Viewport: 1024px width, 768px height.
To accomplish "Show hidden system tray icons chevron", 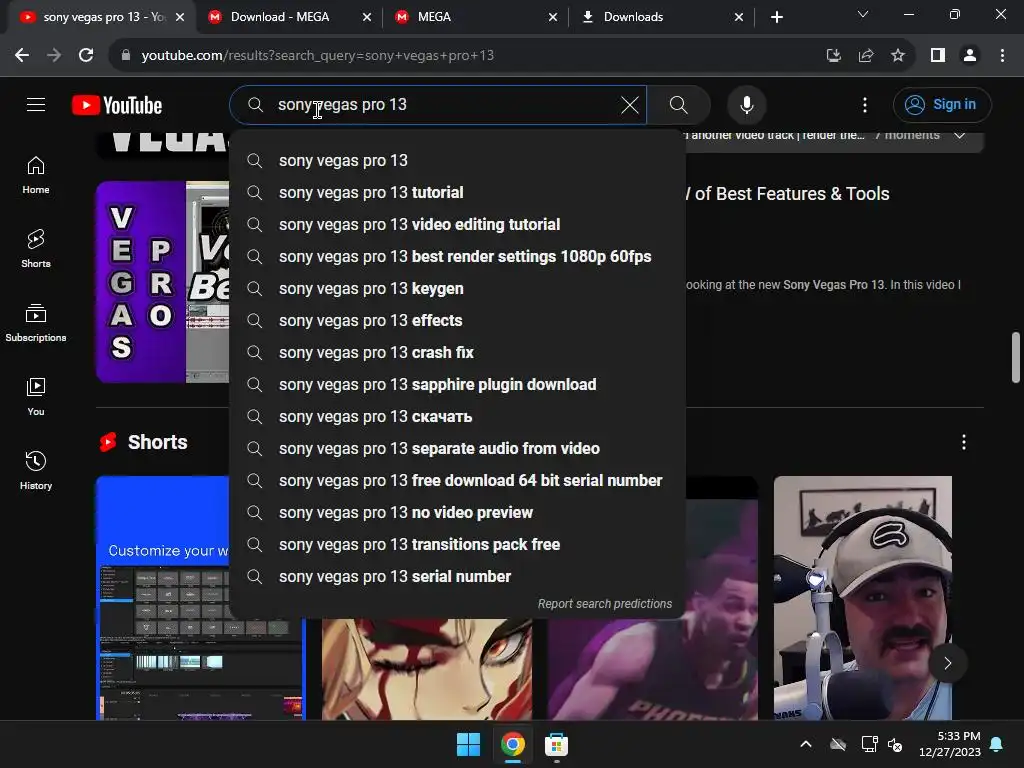I will coord(806,744).
